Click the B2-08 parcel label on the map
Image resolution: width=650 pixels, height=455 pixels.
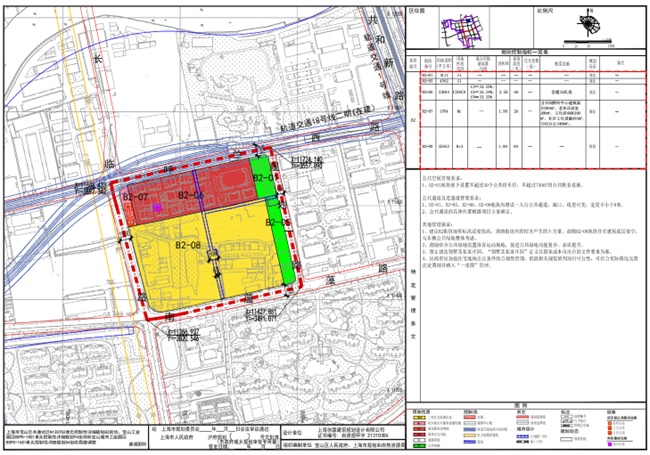click(188, 245)
